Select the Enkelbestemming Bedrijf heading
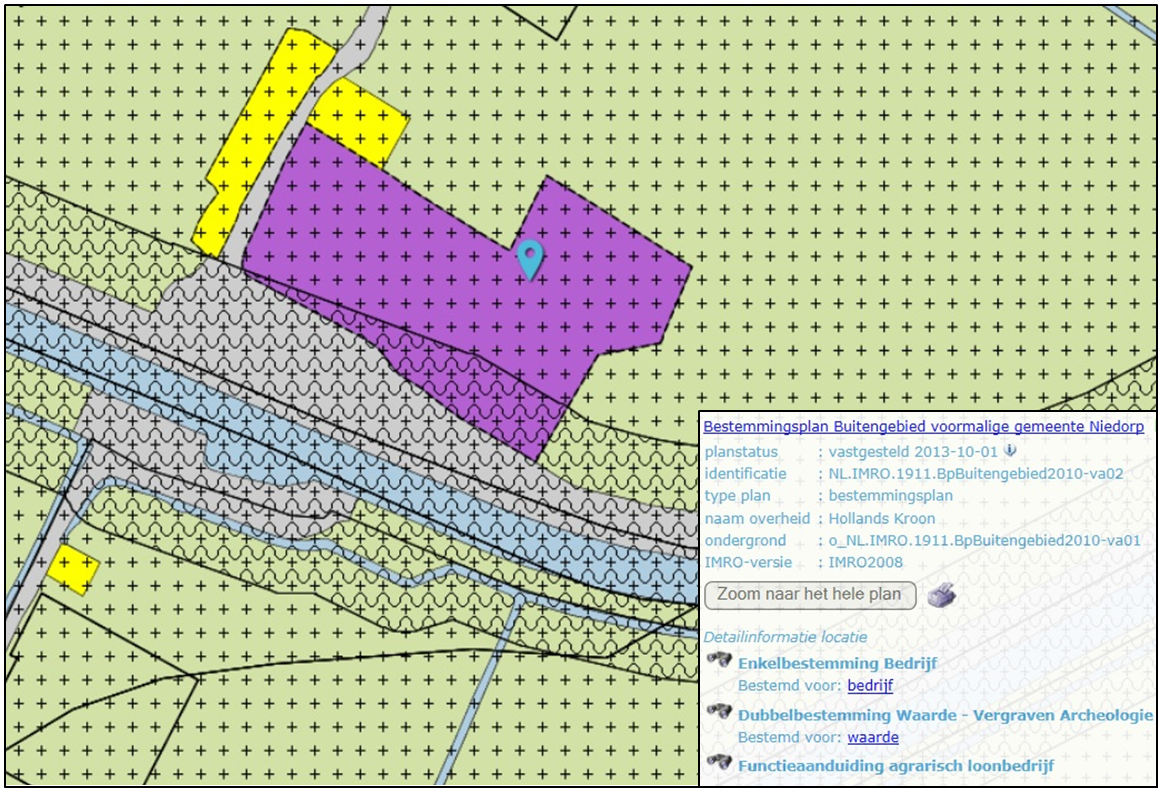 pos(837,663)
